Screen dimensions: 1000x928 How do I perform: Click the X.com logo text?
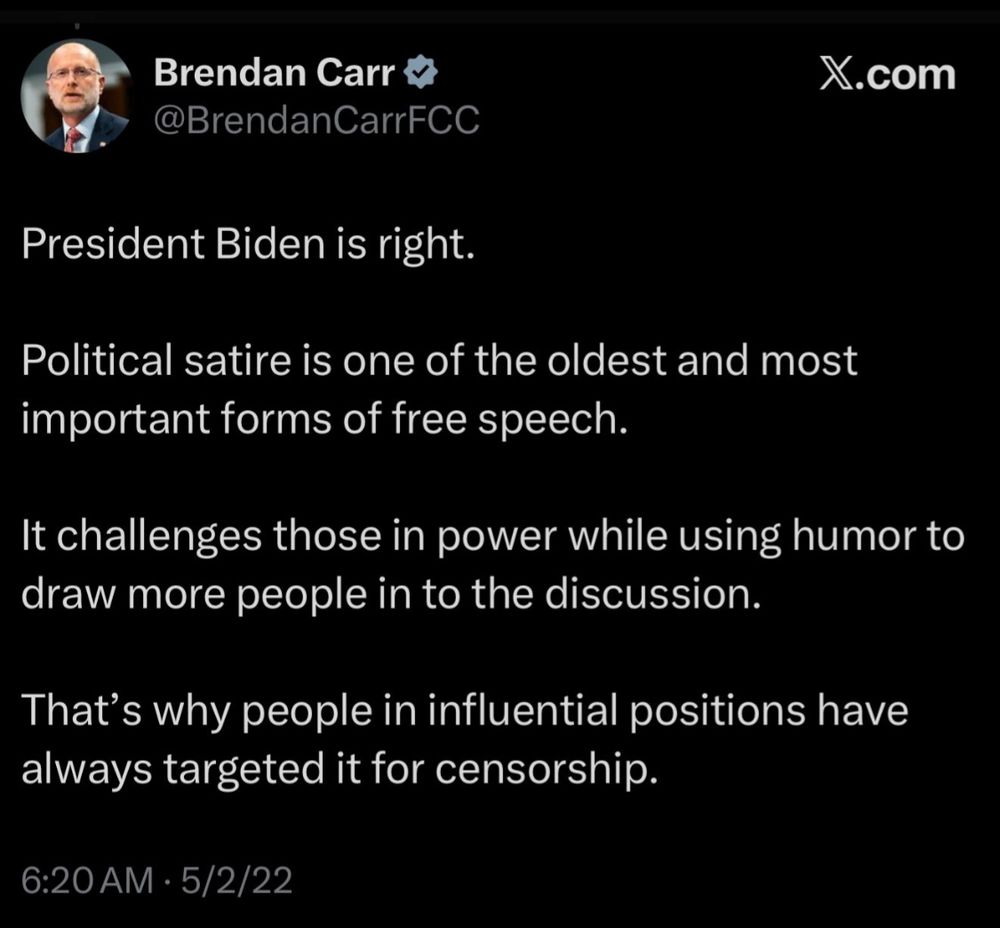click(x=888, y=75)
